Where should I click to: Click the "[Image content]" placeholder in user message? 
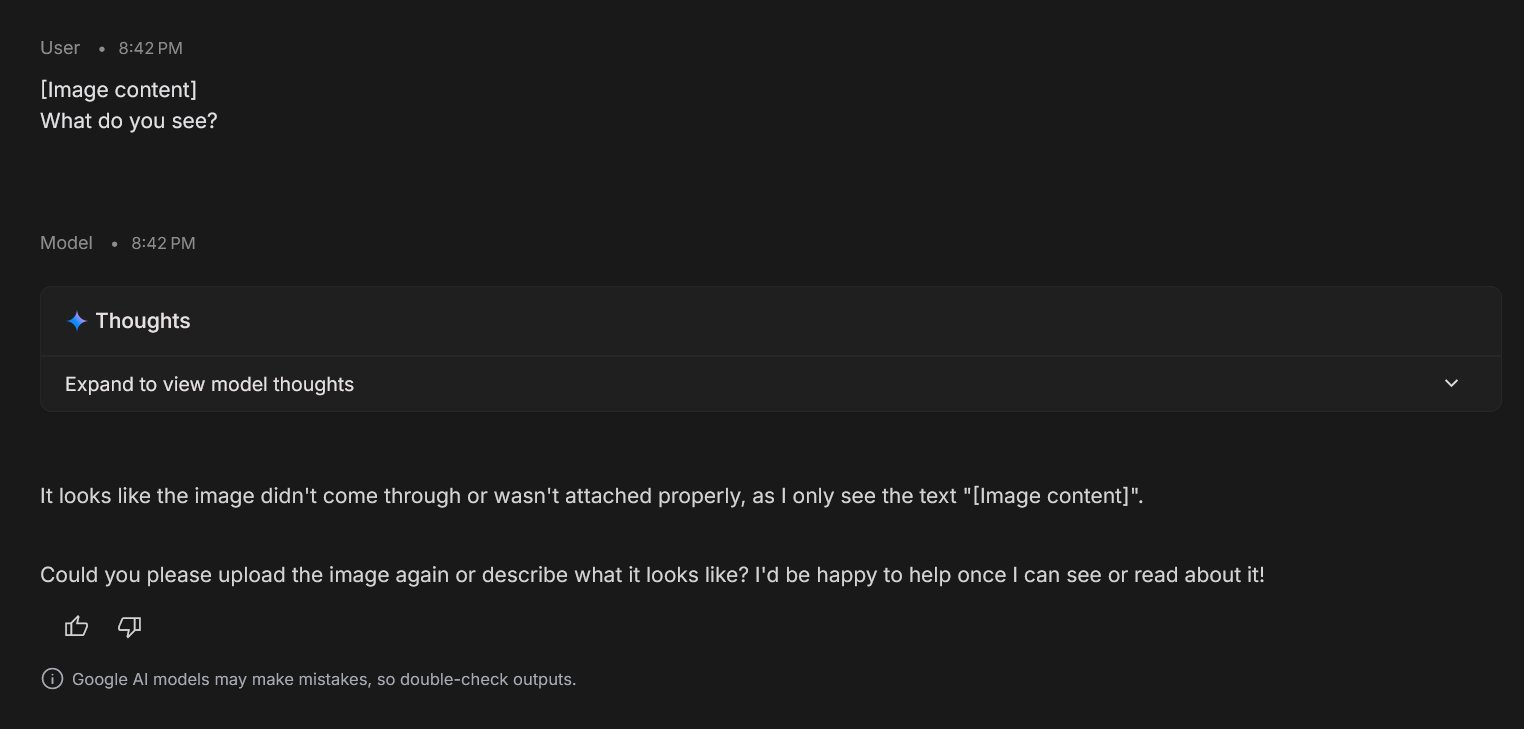click(x=118, y=90)
